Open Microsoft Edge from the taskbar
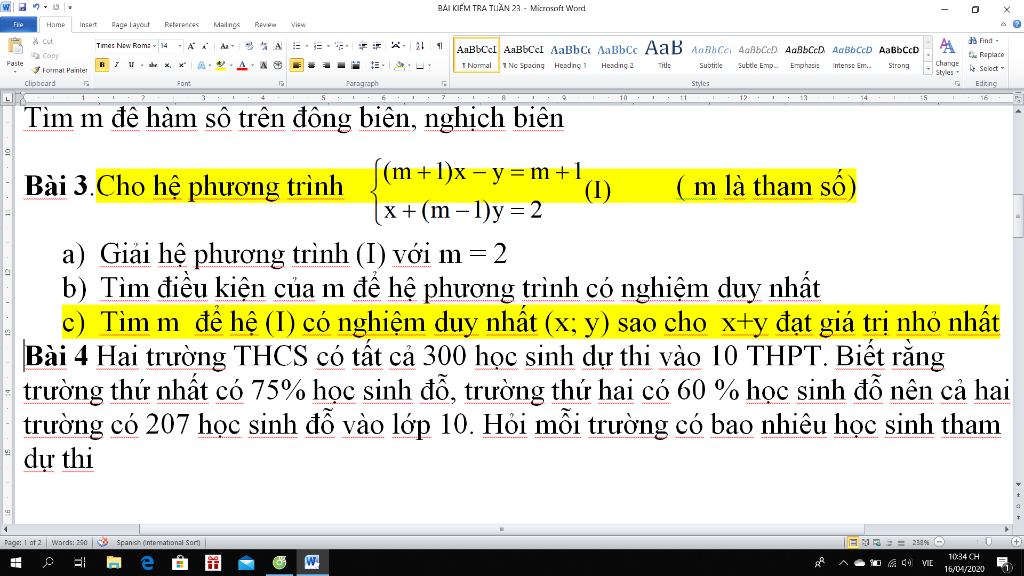 pyautogui.click(x=147, y=562)
